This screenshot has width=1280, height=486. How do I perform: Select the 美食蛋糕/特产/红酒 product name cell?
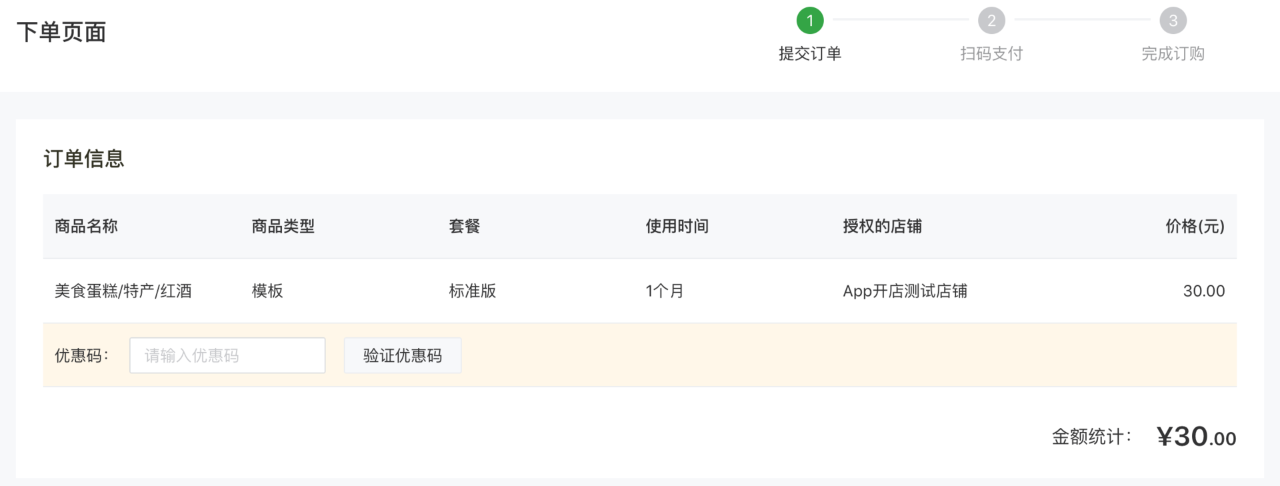click(123, 291)
